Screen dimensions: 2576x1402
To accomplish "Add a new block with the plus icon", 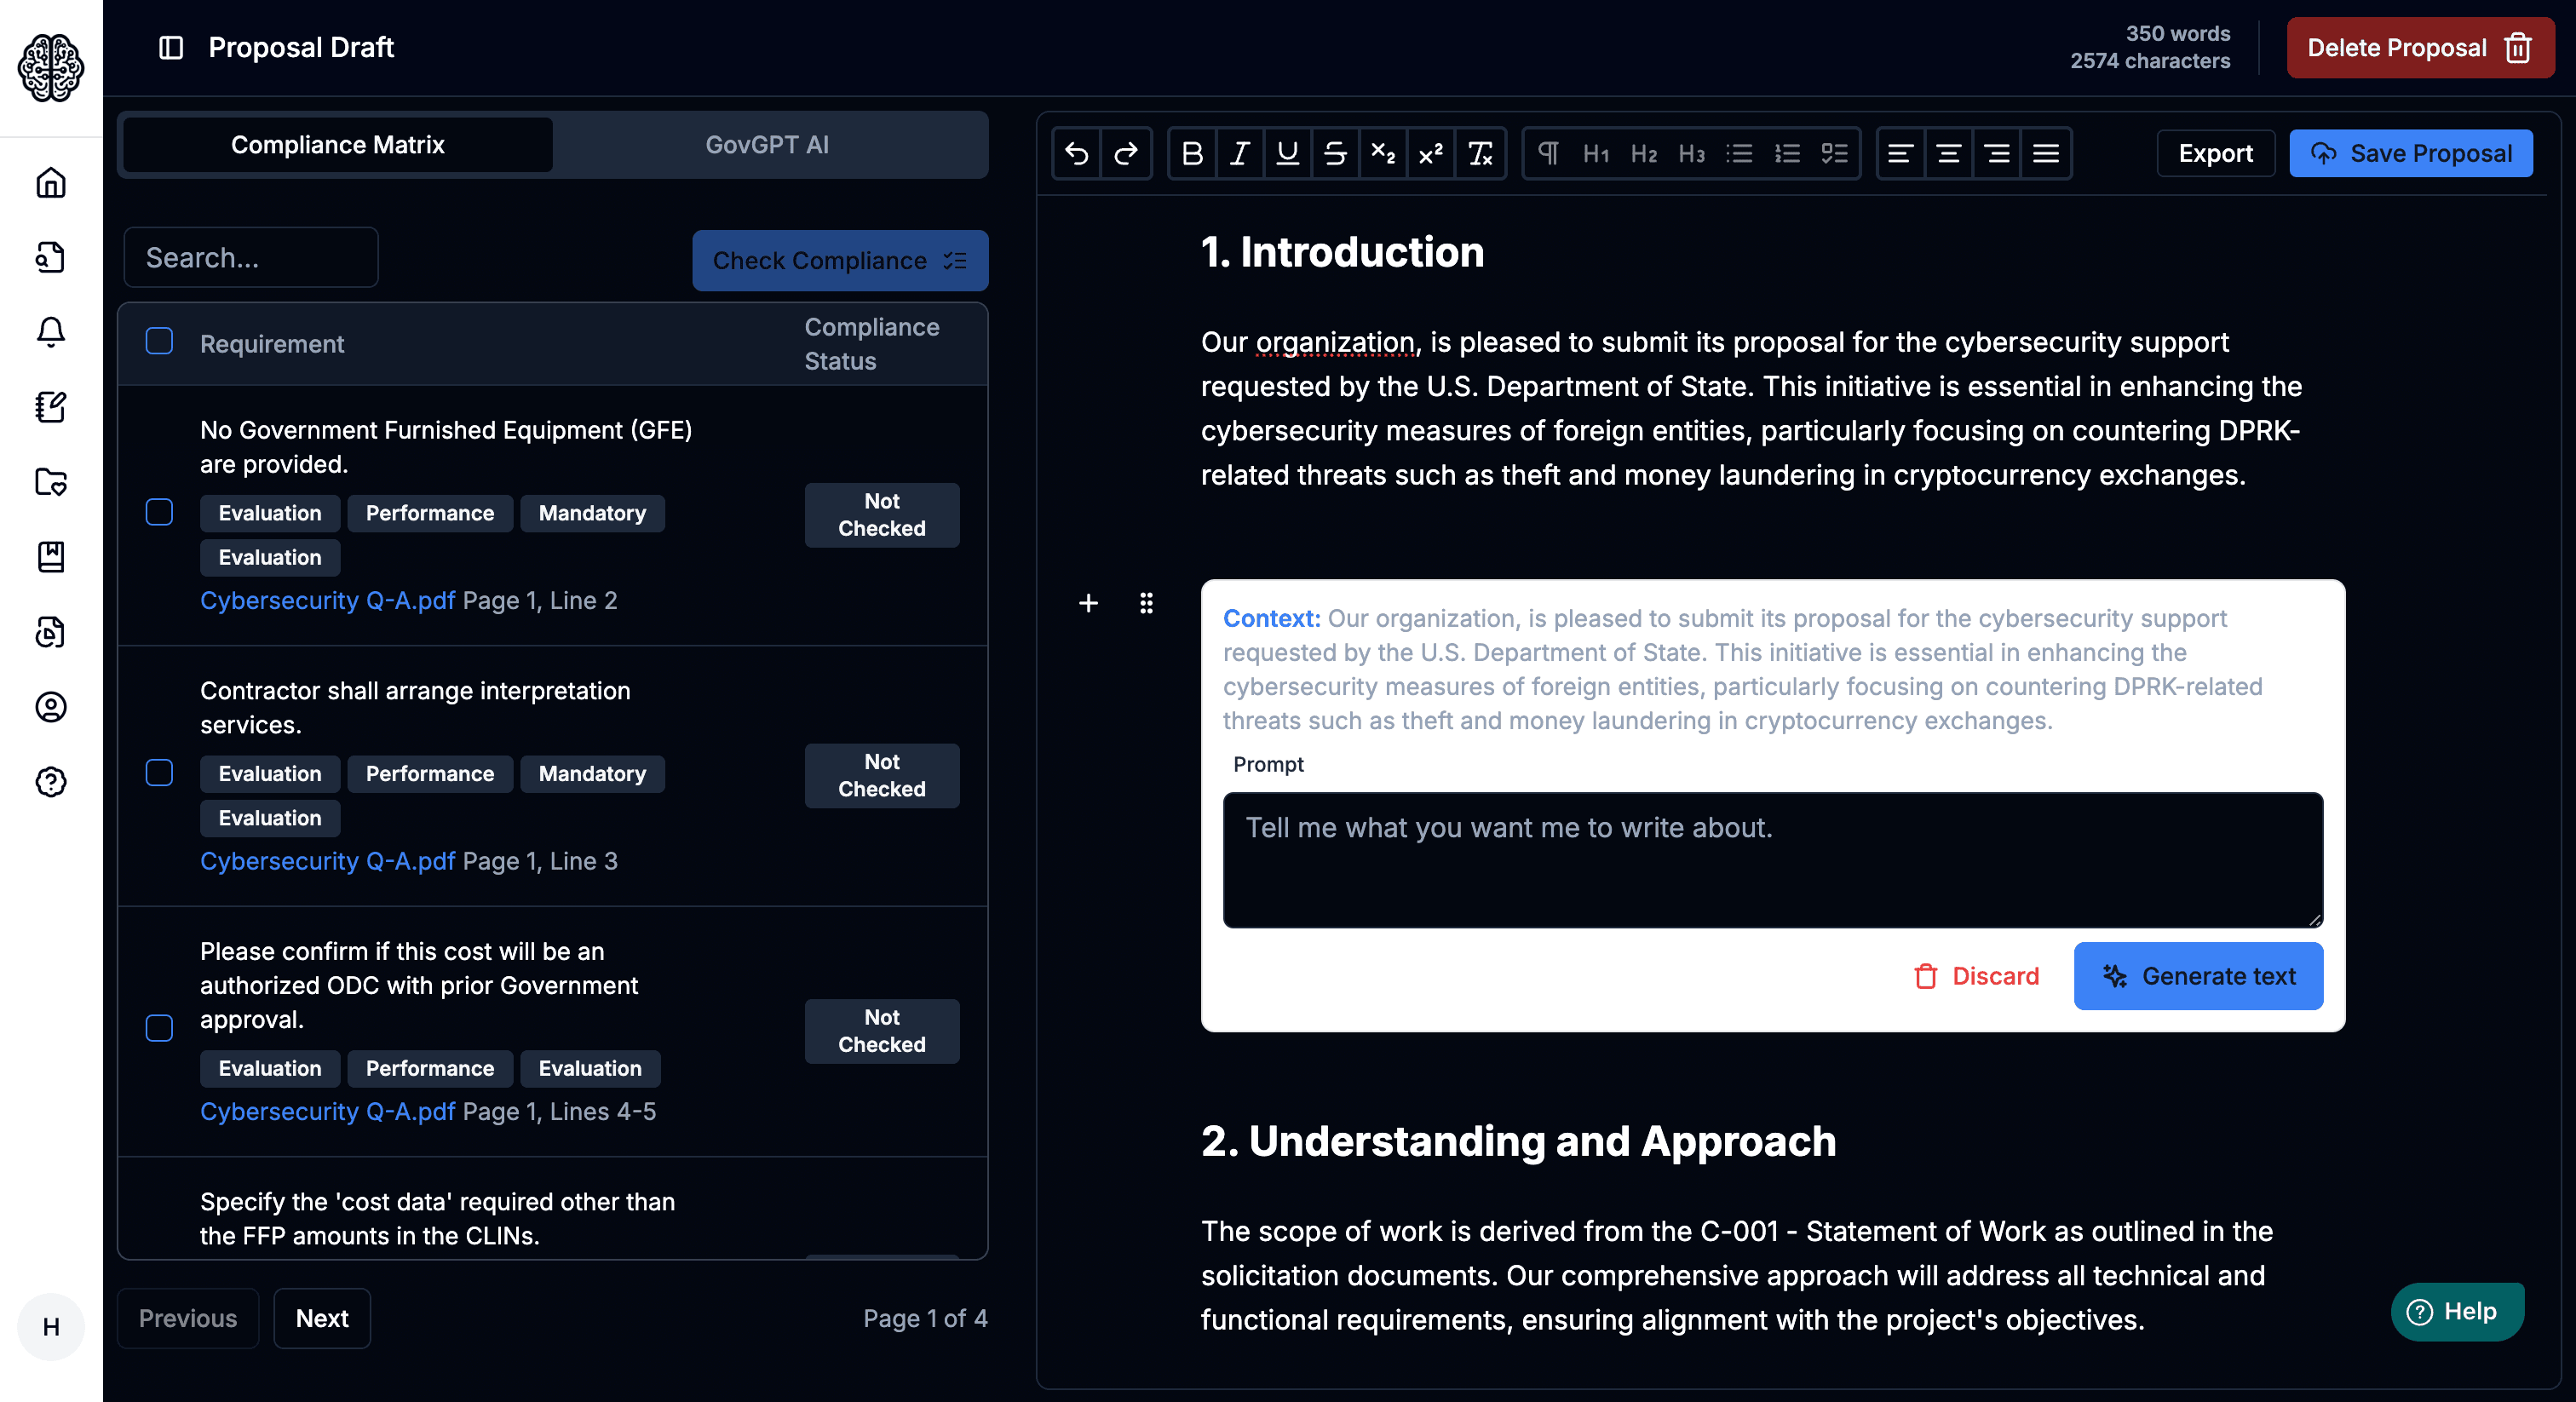I will coord(1088,603).
